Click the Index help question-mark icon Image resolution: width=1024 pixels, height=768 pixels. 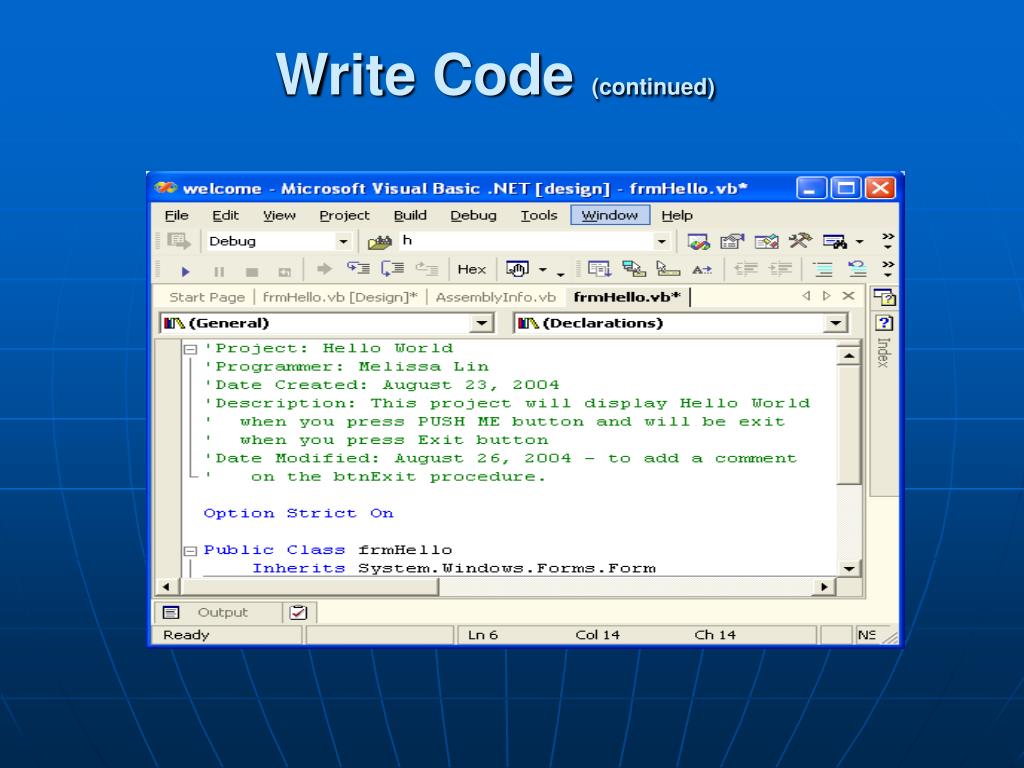tap(884, 323)
